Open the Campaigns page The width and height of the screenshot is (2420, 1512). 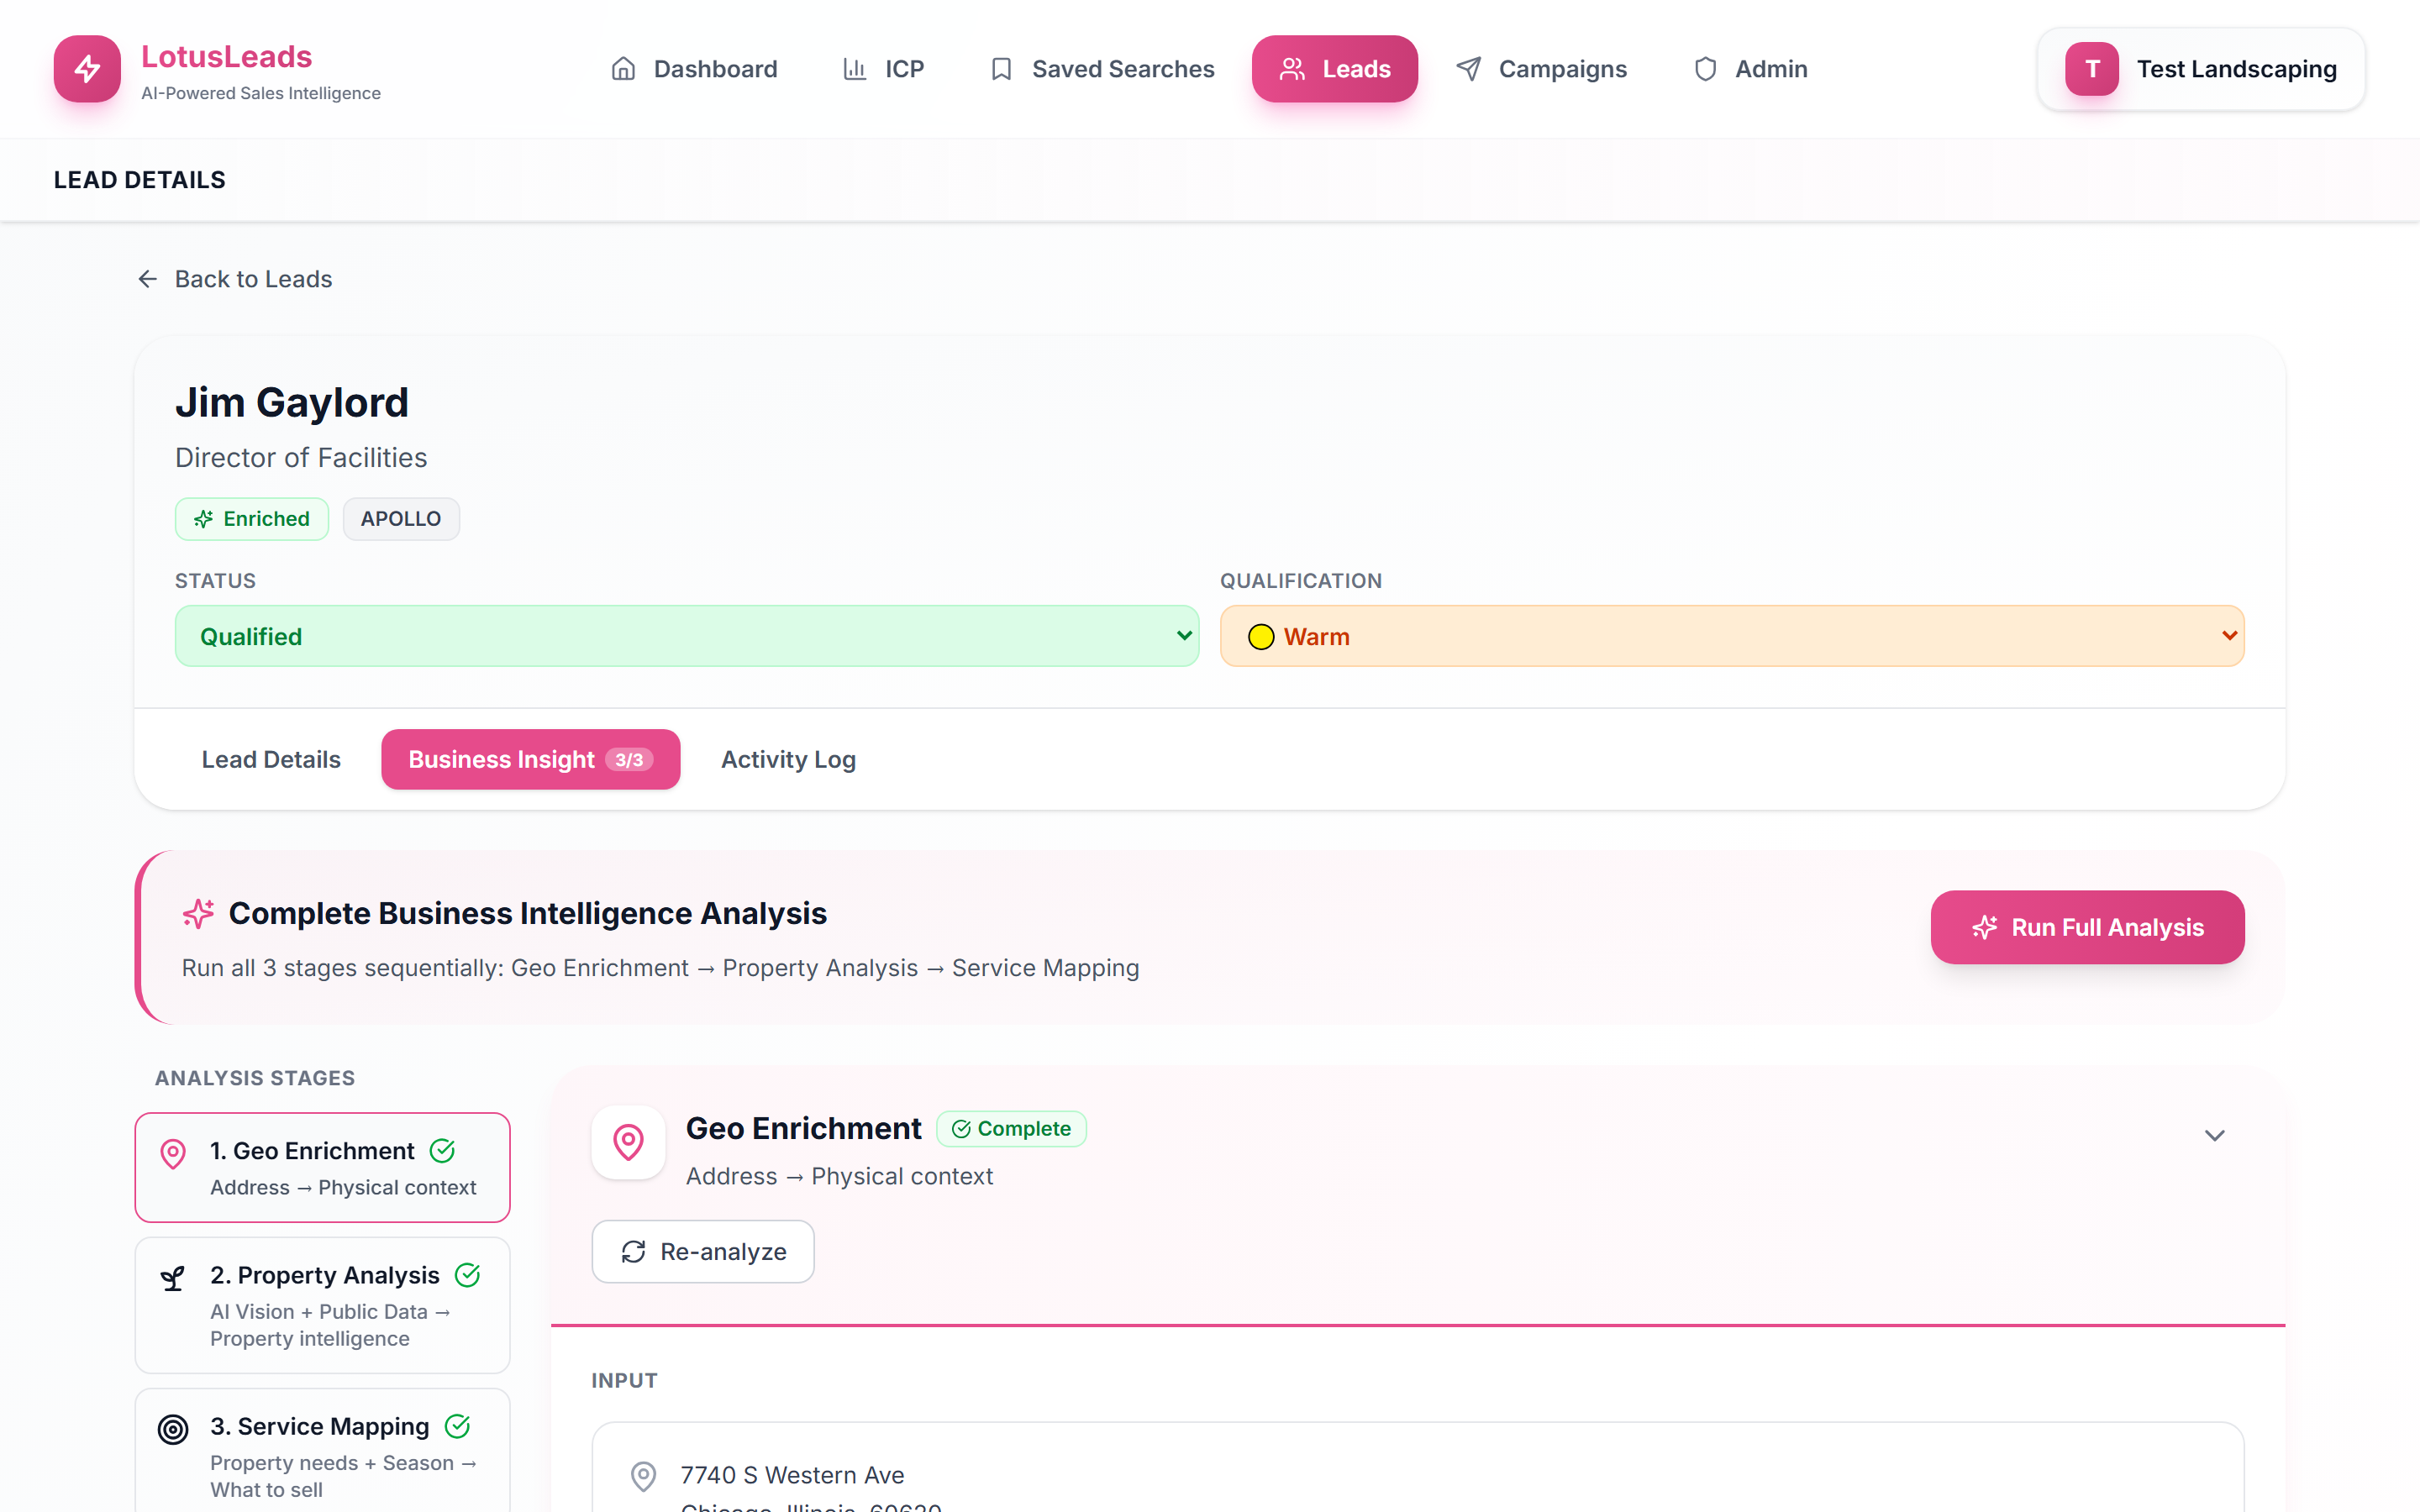[x=1541, y=69]
